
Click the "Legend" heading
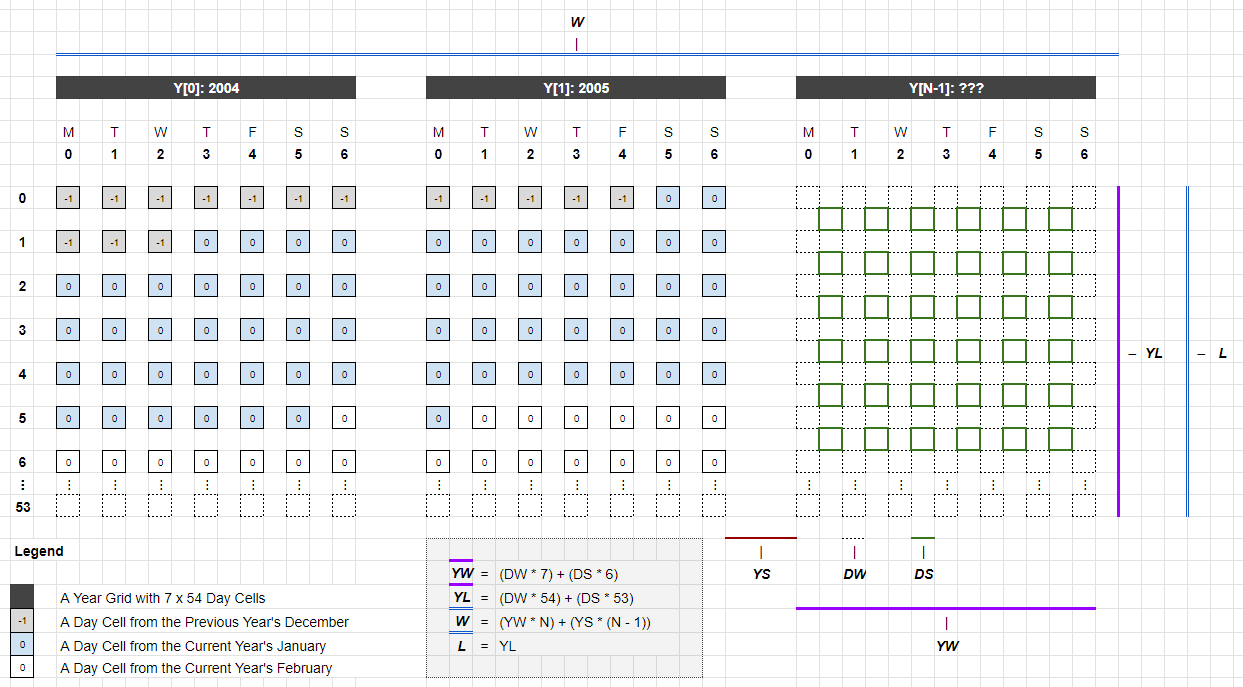coord(39,551)
